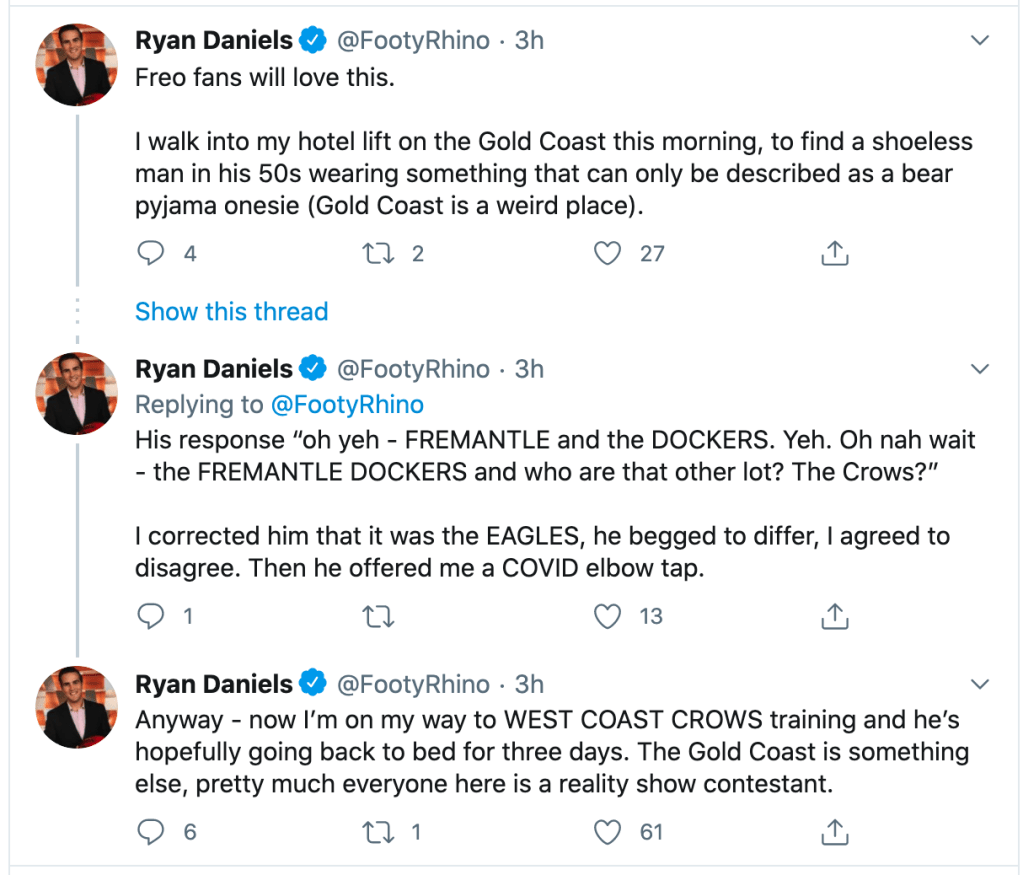1023x875 pixels.
Task: Expand options menu on the second tweet
Action: click(980, 369)
